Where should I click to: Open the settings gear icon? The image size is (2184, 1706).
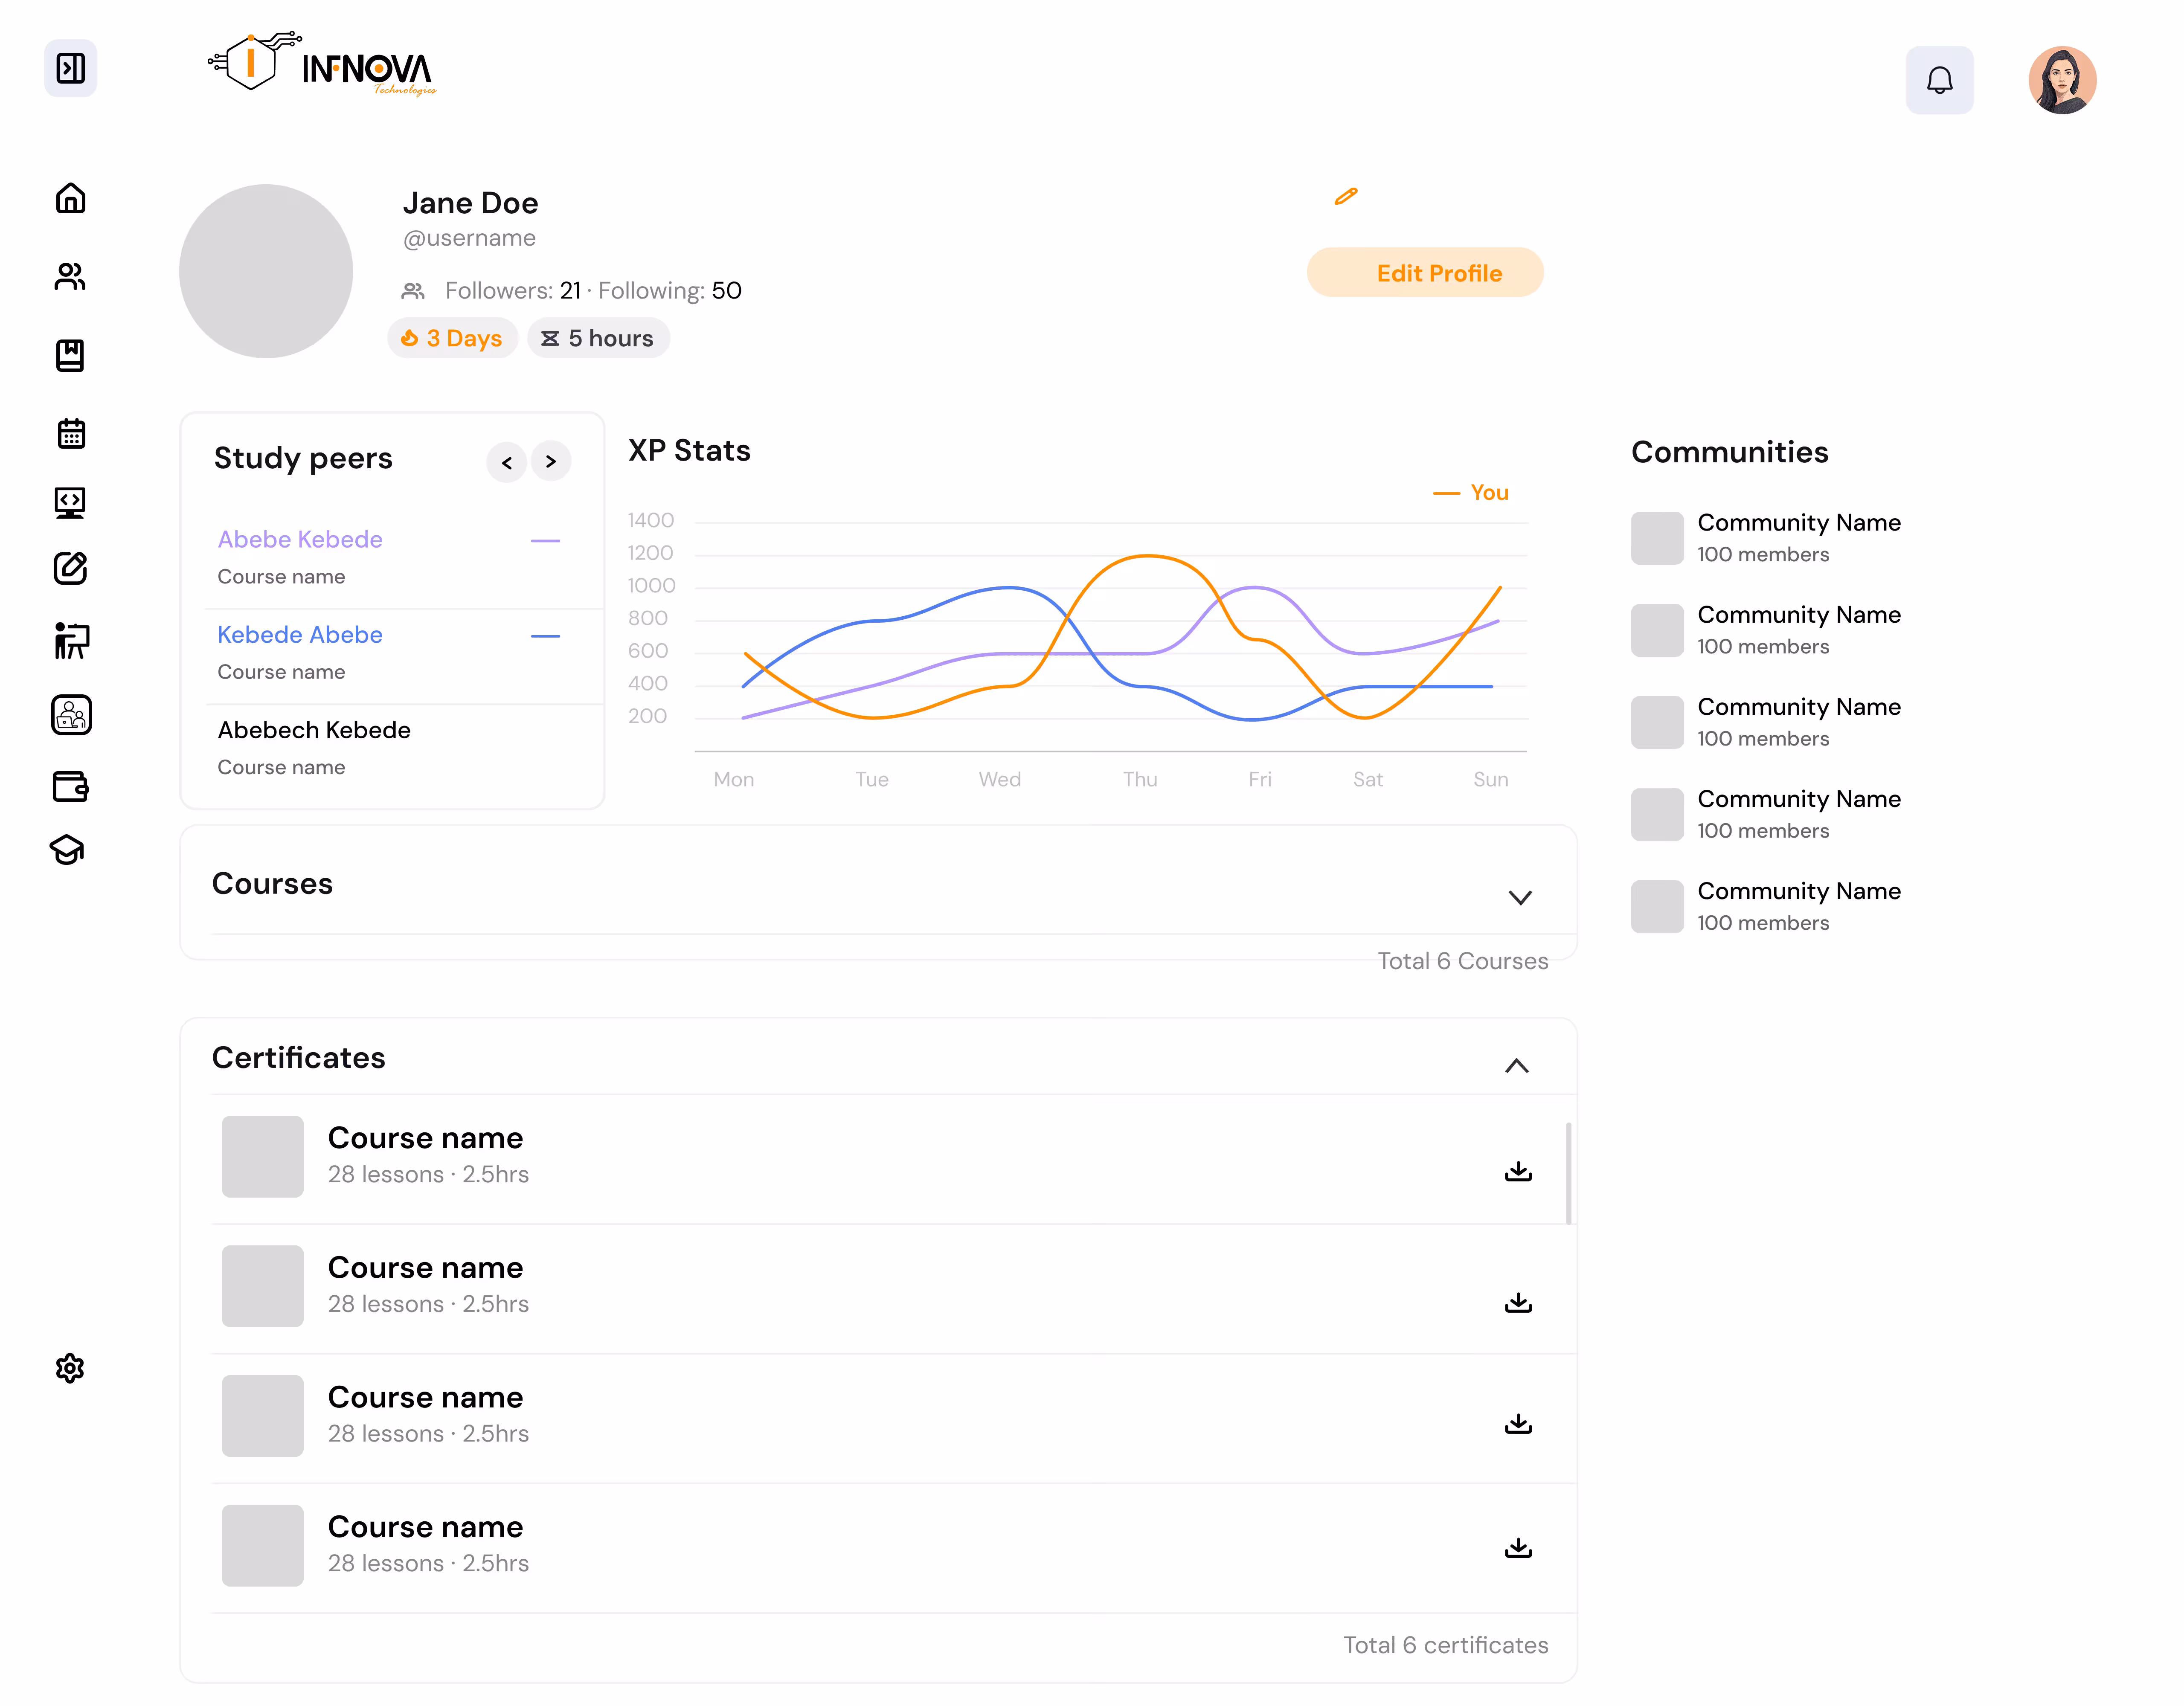[x=70, y=1368]
